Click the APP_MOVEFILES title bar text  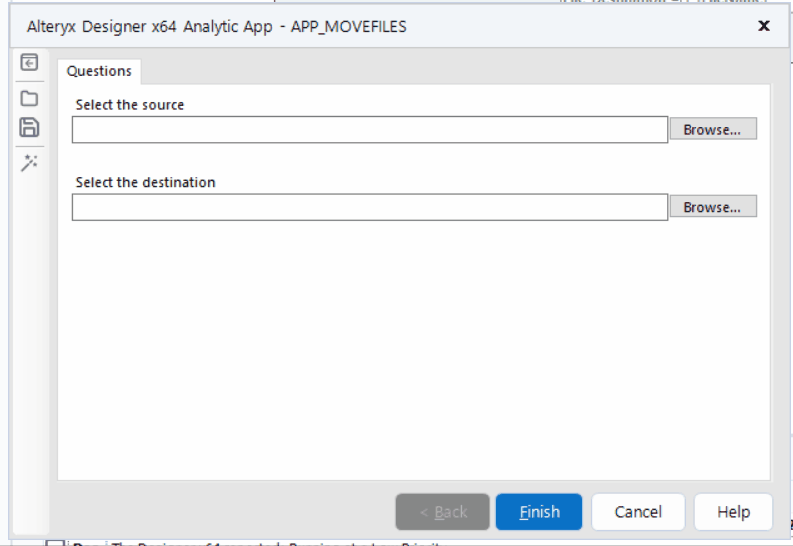[x=216, y=27]
